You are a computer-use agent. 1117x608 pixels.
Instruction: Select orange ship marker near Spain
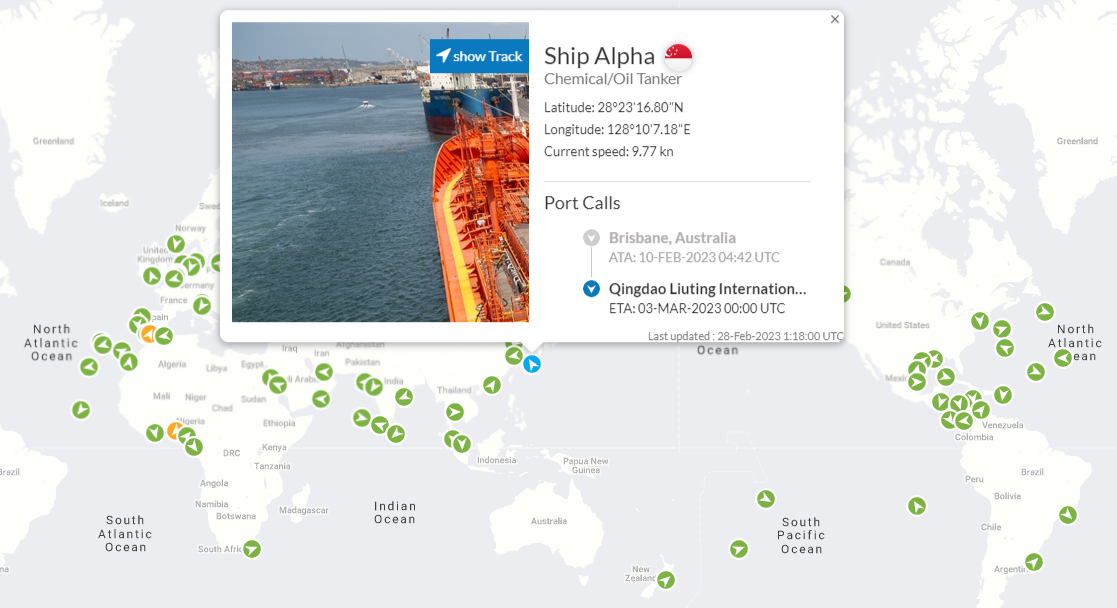coord(149,333)
